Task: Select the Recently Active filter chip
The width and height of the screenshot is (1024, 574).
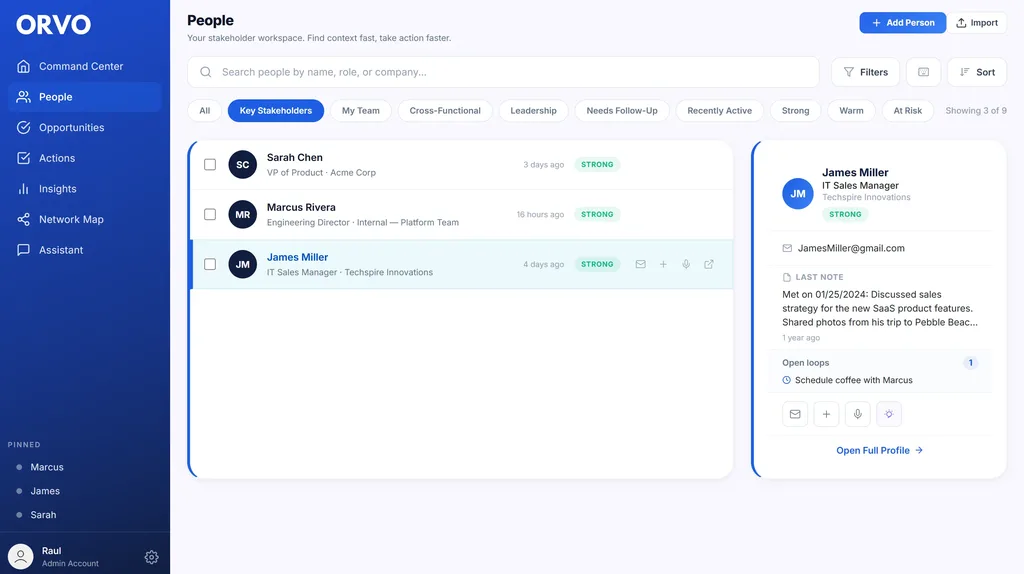Action: [x=720, y=110]
